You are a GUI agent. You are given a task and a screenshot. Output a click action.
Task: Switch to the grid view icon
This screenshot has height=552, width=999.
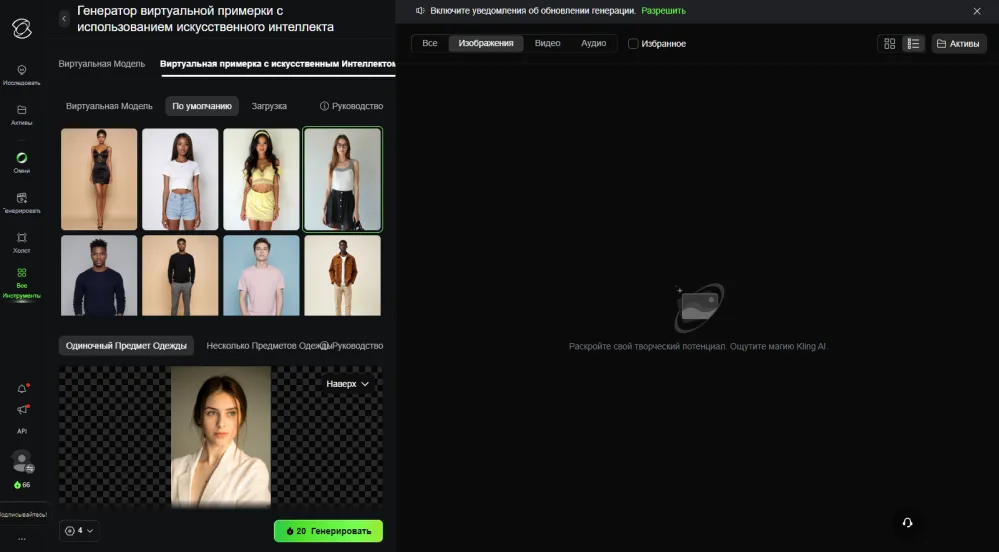pyautogui.click(x=889, y=43)
